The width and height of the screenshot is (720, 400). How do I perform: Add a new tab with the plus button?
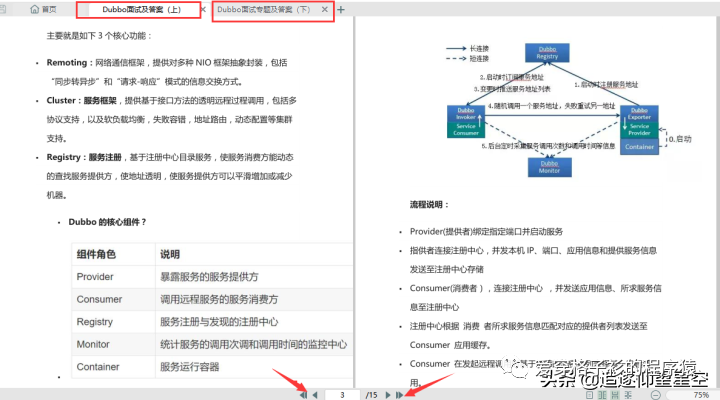click(x=341, y=9)
